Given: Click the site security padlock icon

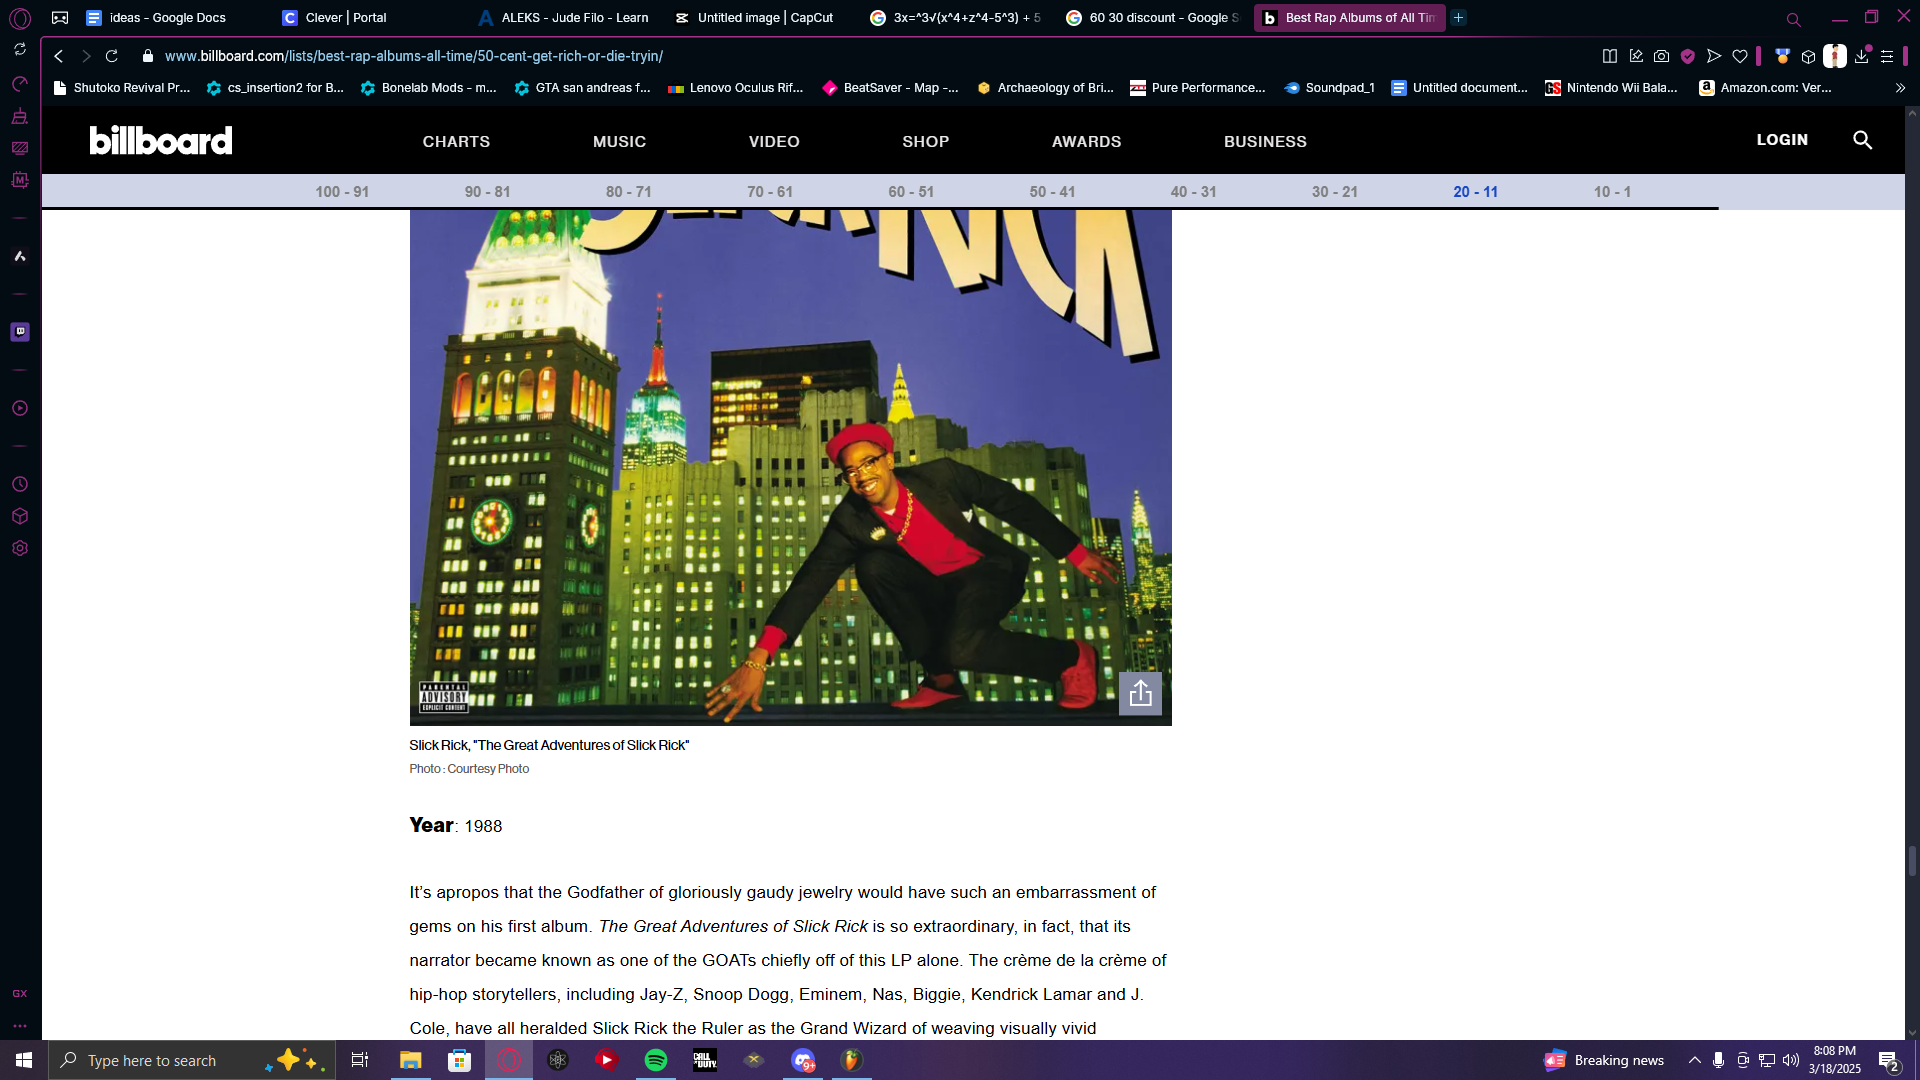Looking at the screenshot, I should (x=148, y=56).
